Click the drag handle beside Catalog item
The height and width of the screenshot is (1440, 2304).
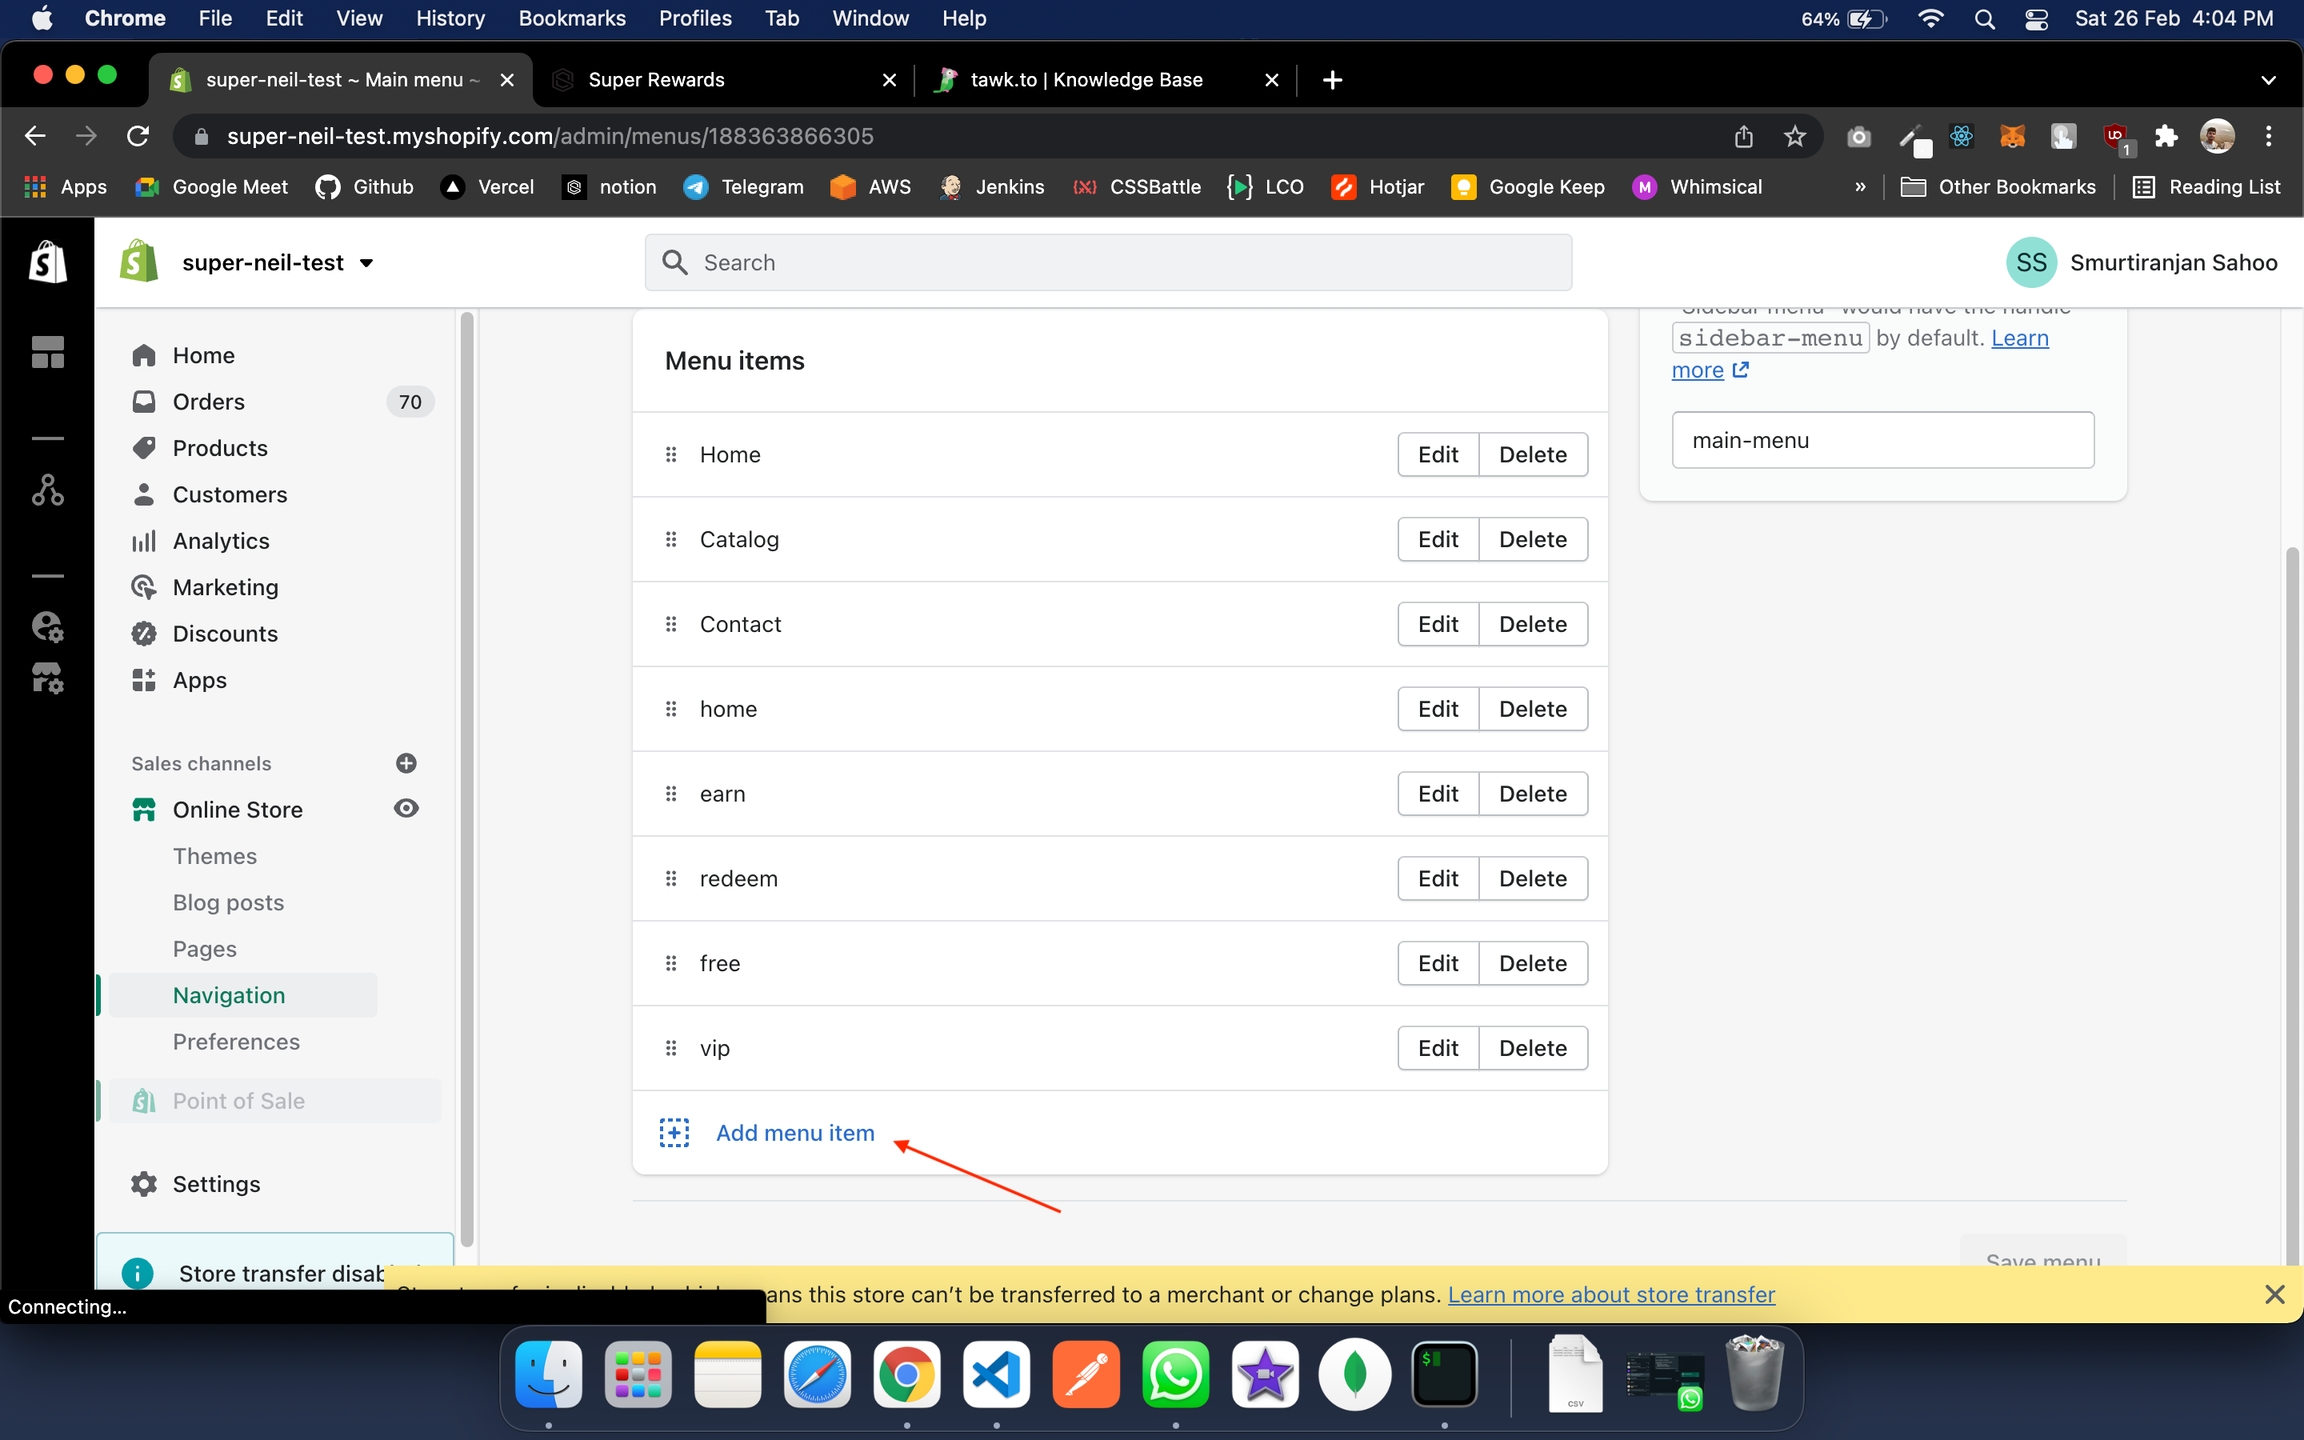[671, 539]
